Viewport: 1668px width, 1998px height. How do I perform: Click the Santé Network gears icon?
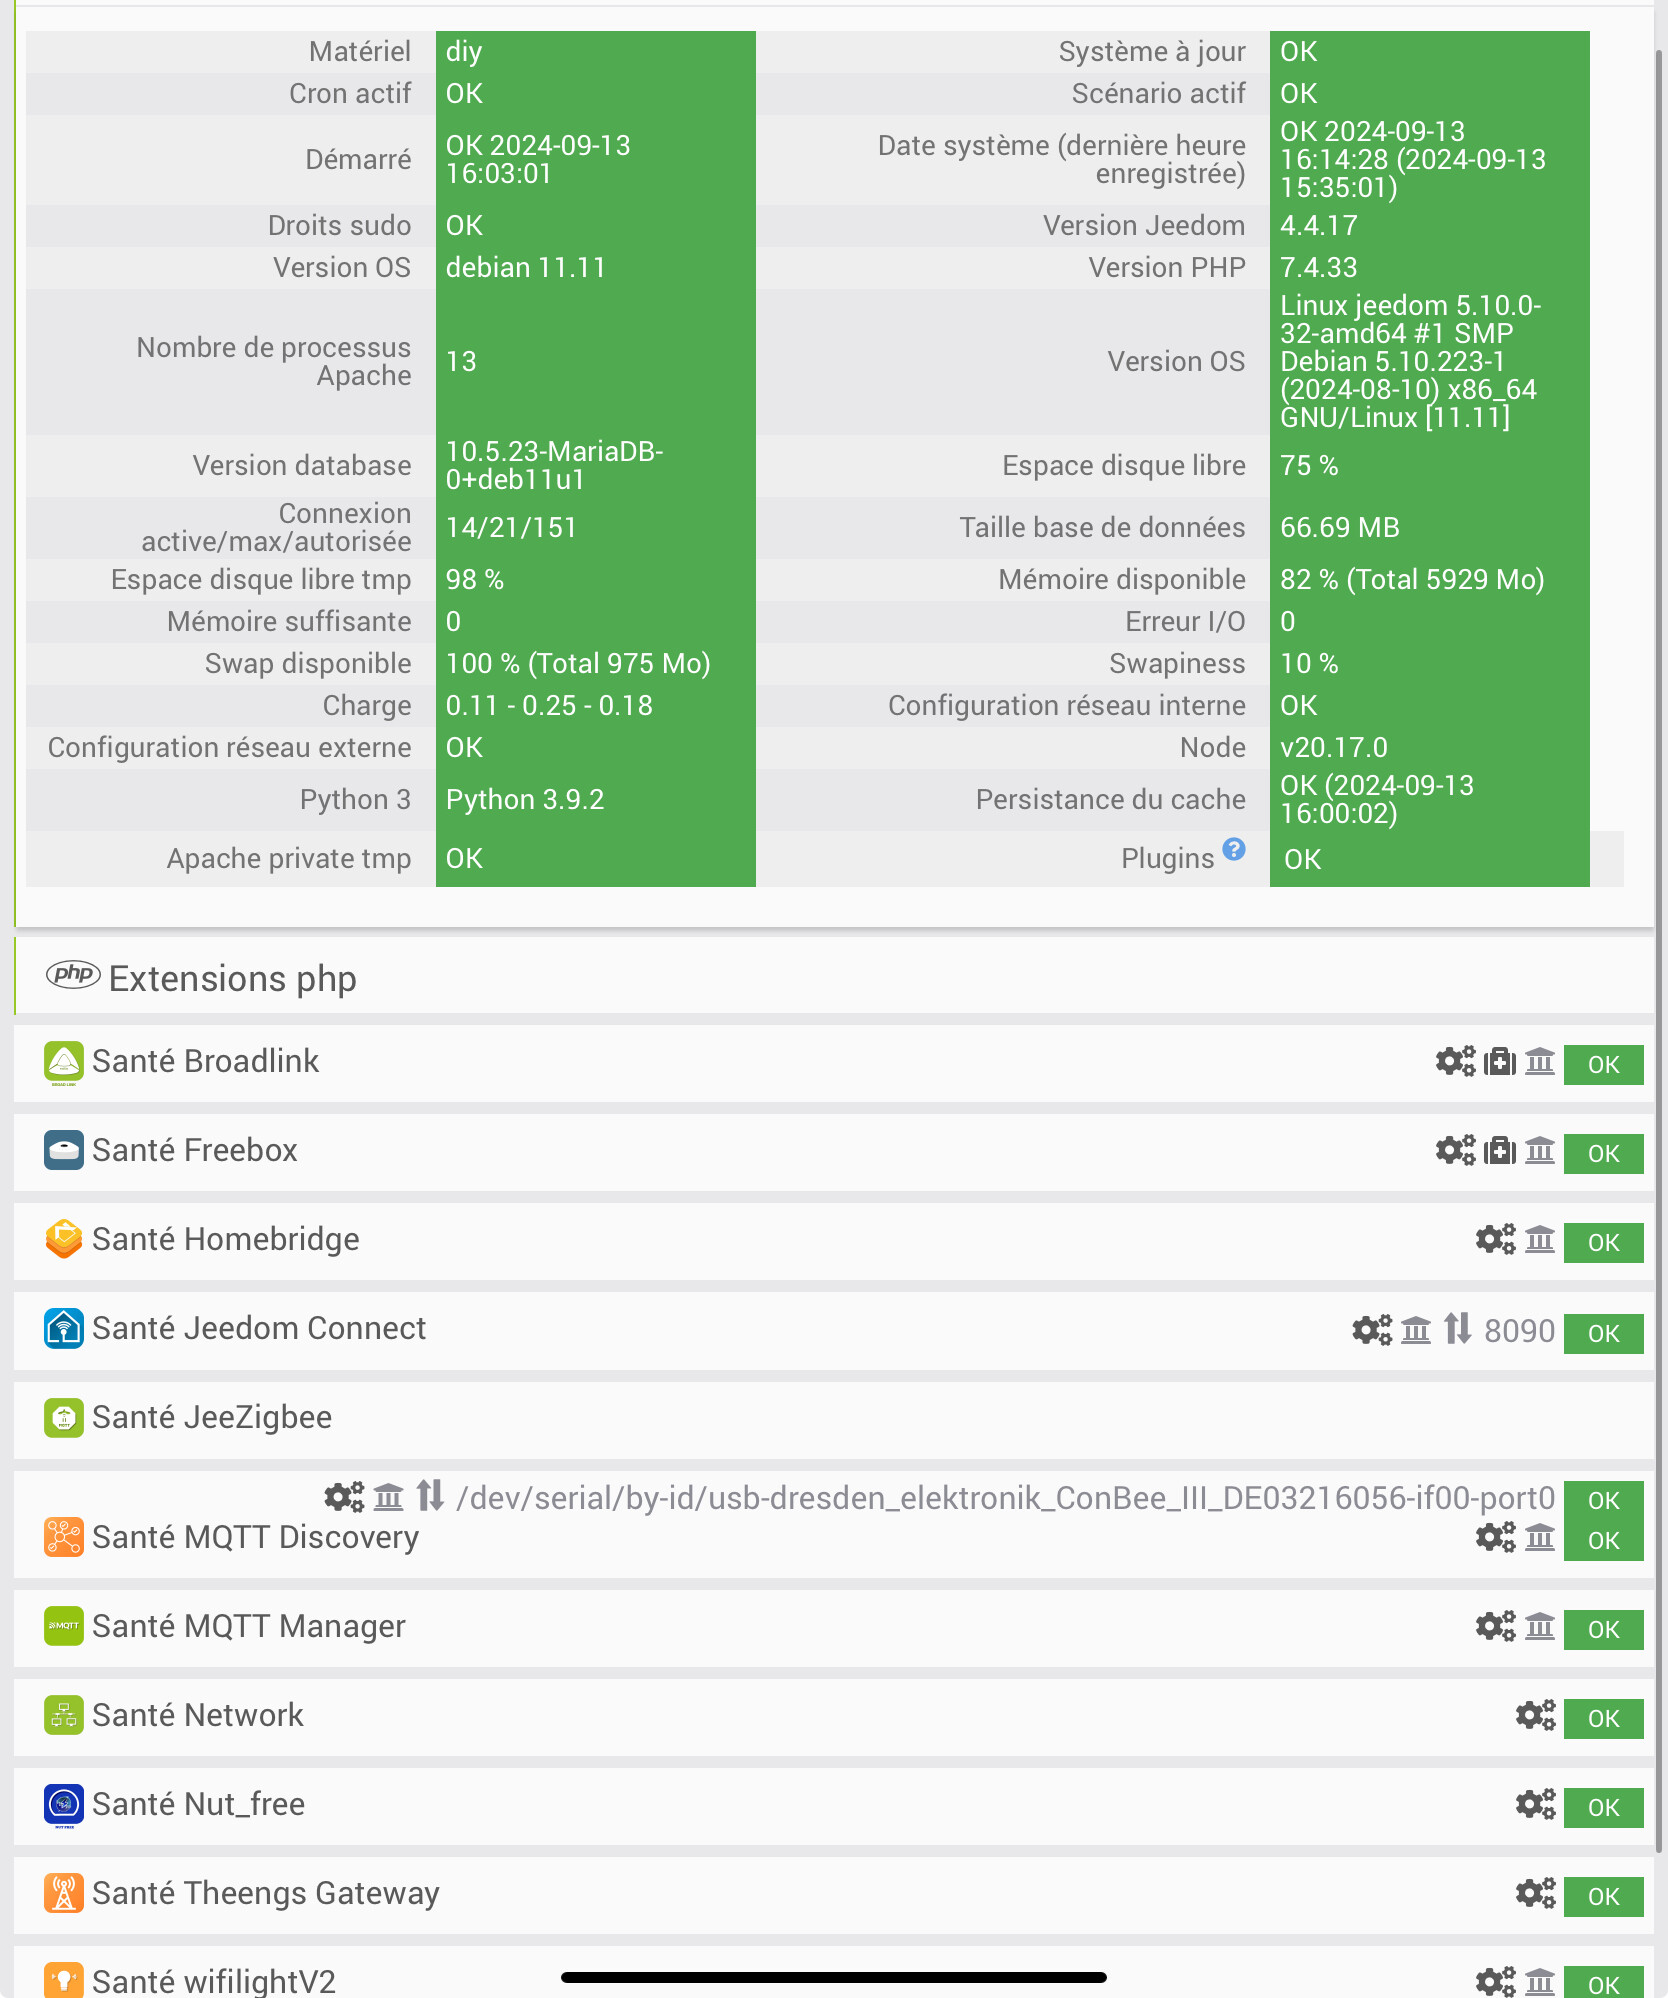point(1535,1716)
